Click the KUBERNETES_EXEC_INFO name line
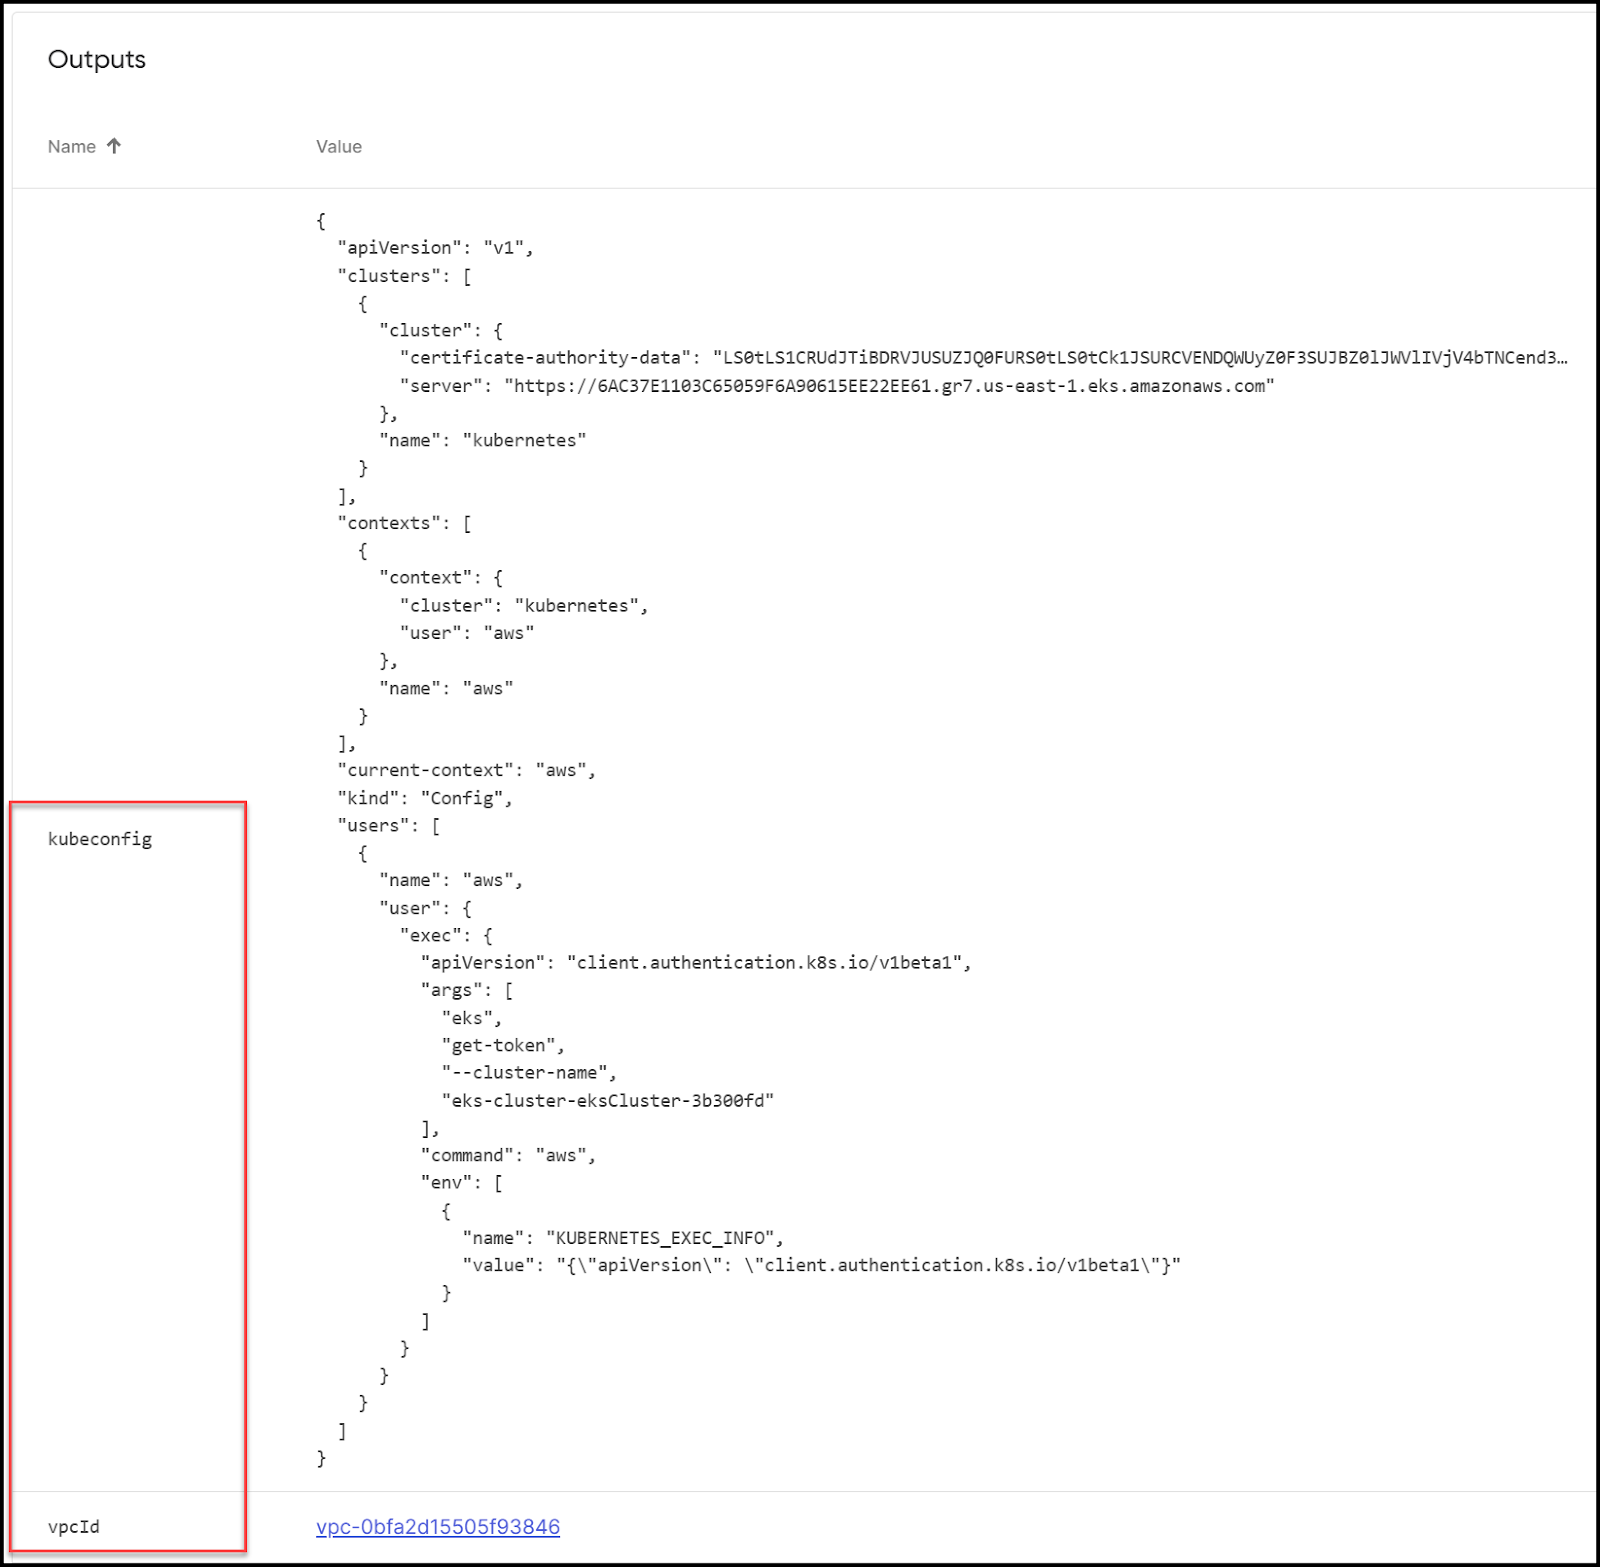 pyautogui.click(x=623, y=1238)
